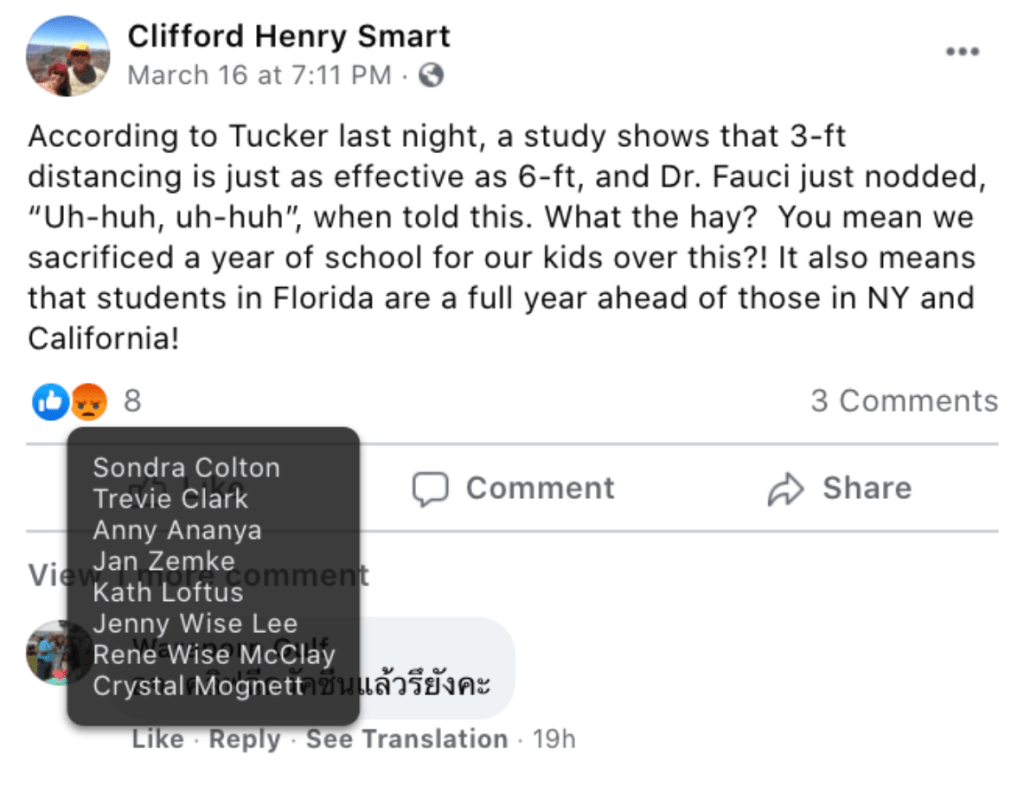Viewport: 1024px width, 799px height.
Task: Open the commenter's profile picture
Action: click(46, 652)
